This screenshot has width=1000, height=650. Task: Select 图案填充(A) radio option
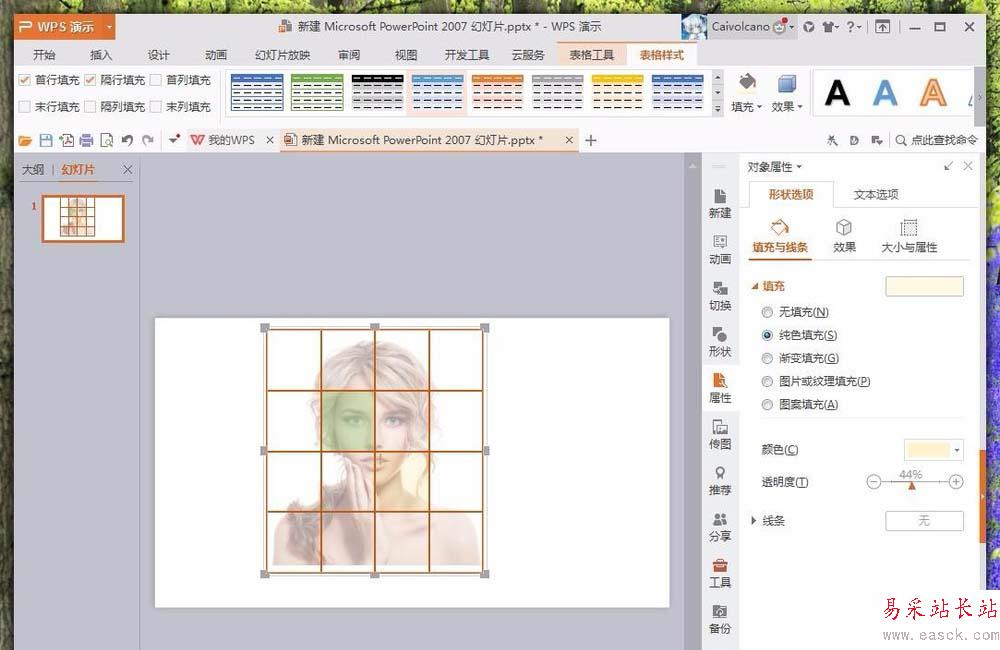[767, 404]
